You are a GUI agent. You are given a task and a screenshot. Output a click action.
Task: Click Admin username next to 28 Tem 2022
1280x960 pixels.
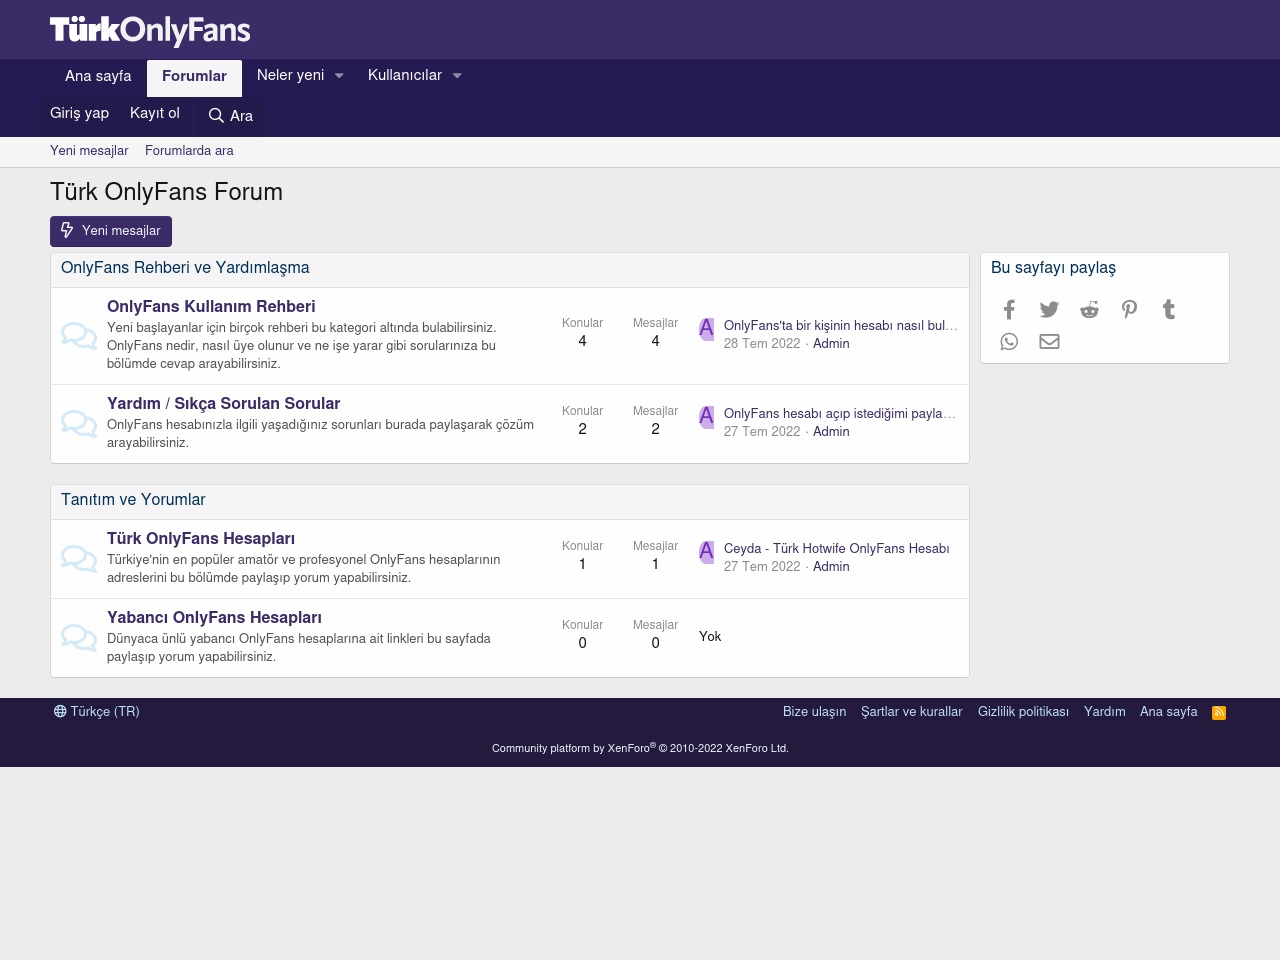coord(831,344)
